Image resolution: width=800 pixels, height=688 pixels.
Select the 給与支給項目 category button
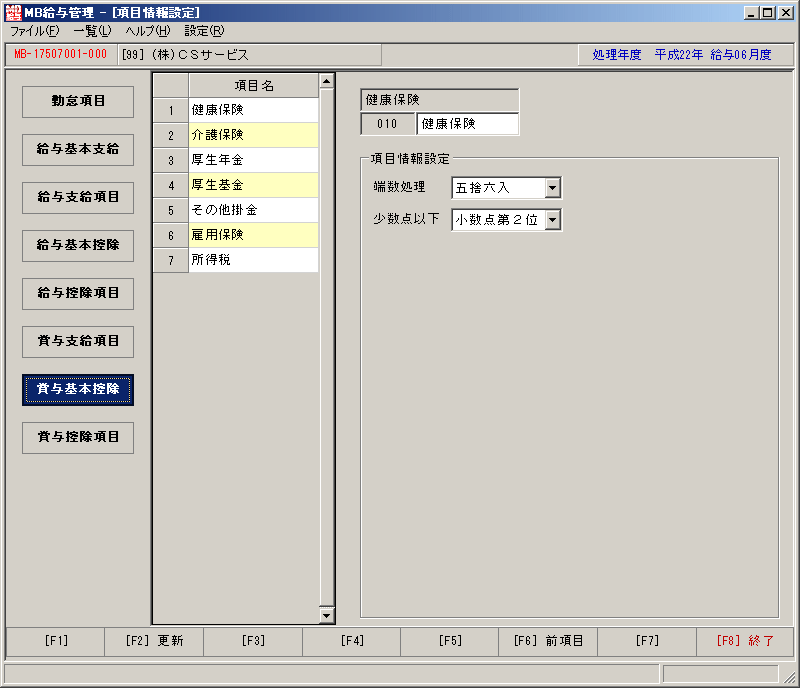point(78,198)
